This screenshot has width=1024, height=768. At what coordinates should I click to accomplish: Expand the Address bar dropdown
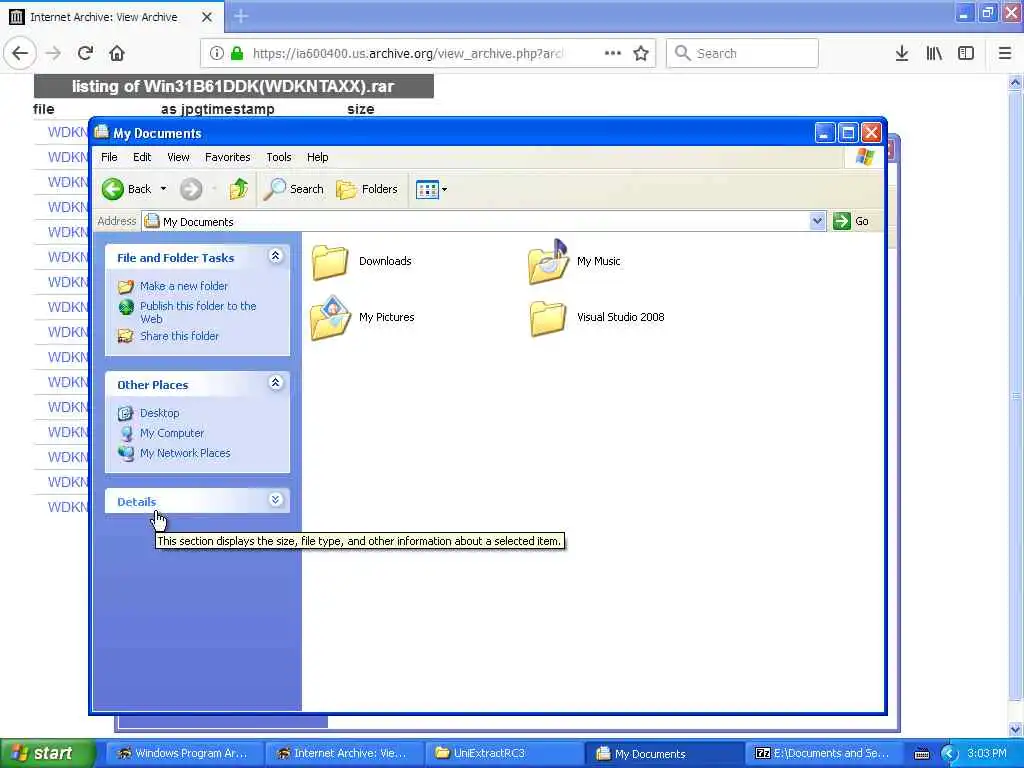[x=817, y=221]
